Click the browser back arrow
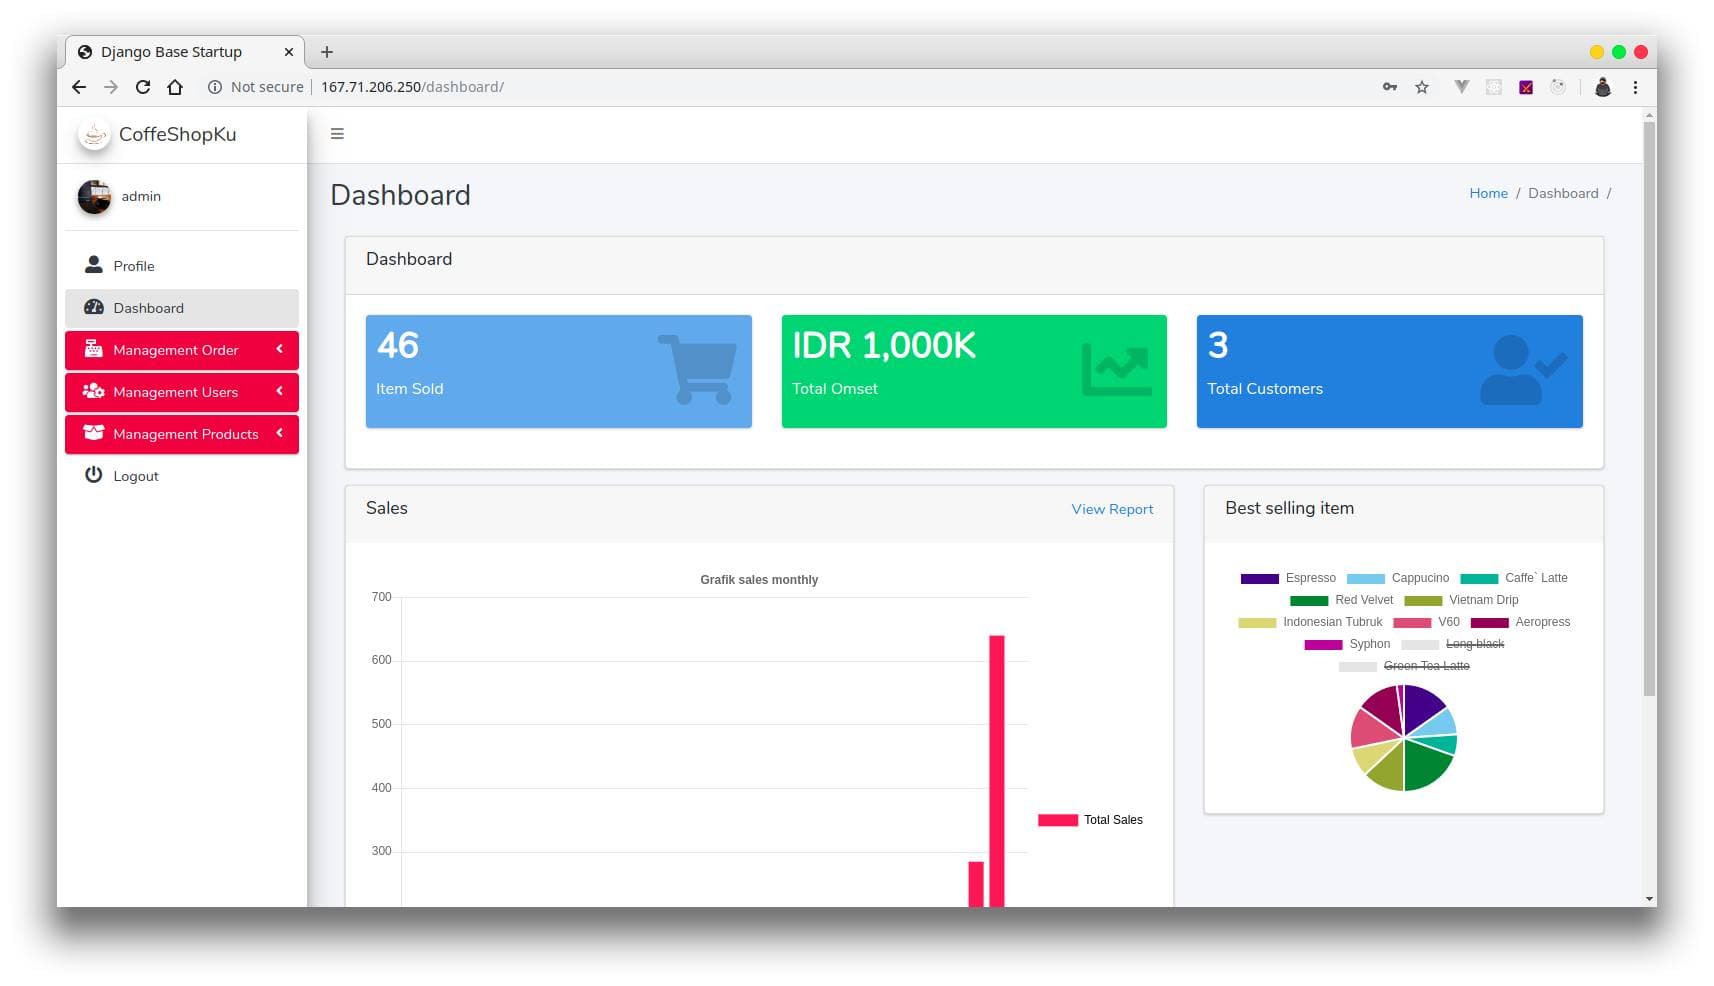 pyautogui.click(x=79, y=87)
